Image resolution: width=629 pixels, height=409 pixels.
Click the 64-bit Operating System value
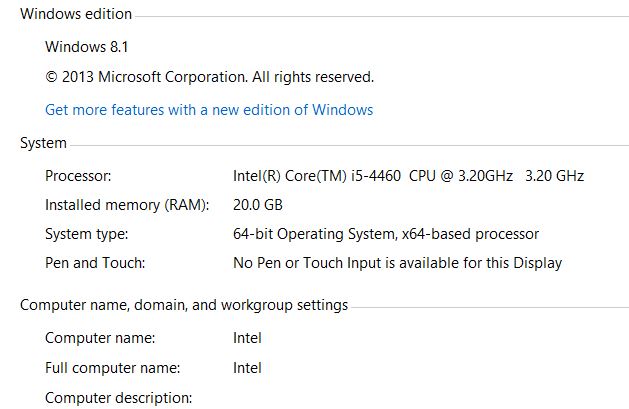coord(386,234)
